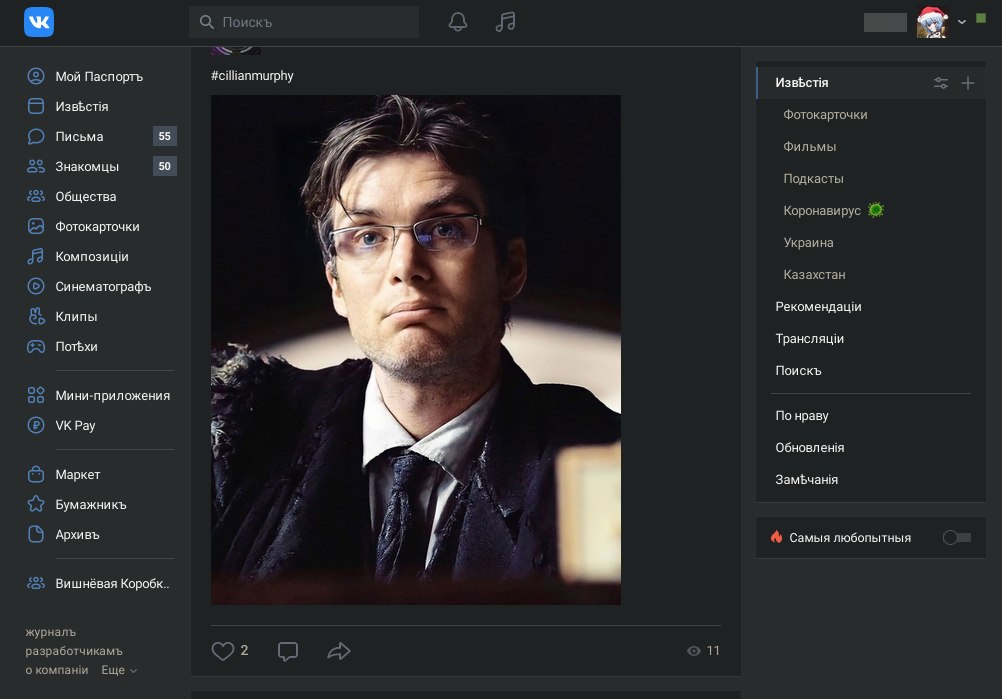Open news feed filter settings icon
The width and height of the screenshot is (1002, 699).
click(x=941, y=83)
